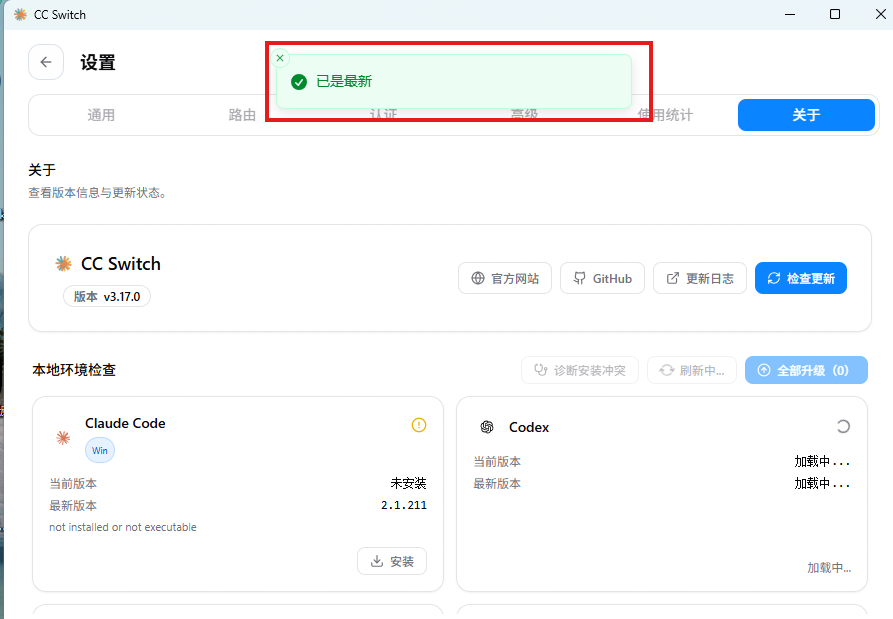Click the 刷新中... refresh button
Screen dimensions: 893x619
[692, 370]
